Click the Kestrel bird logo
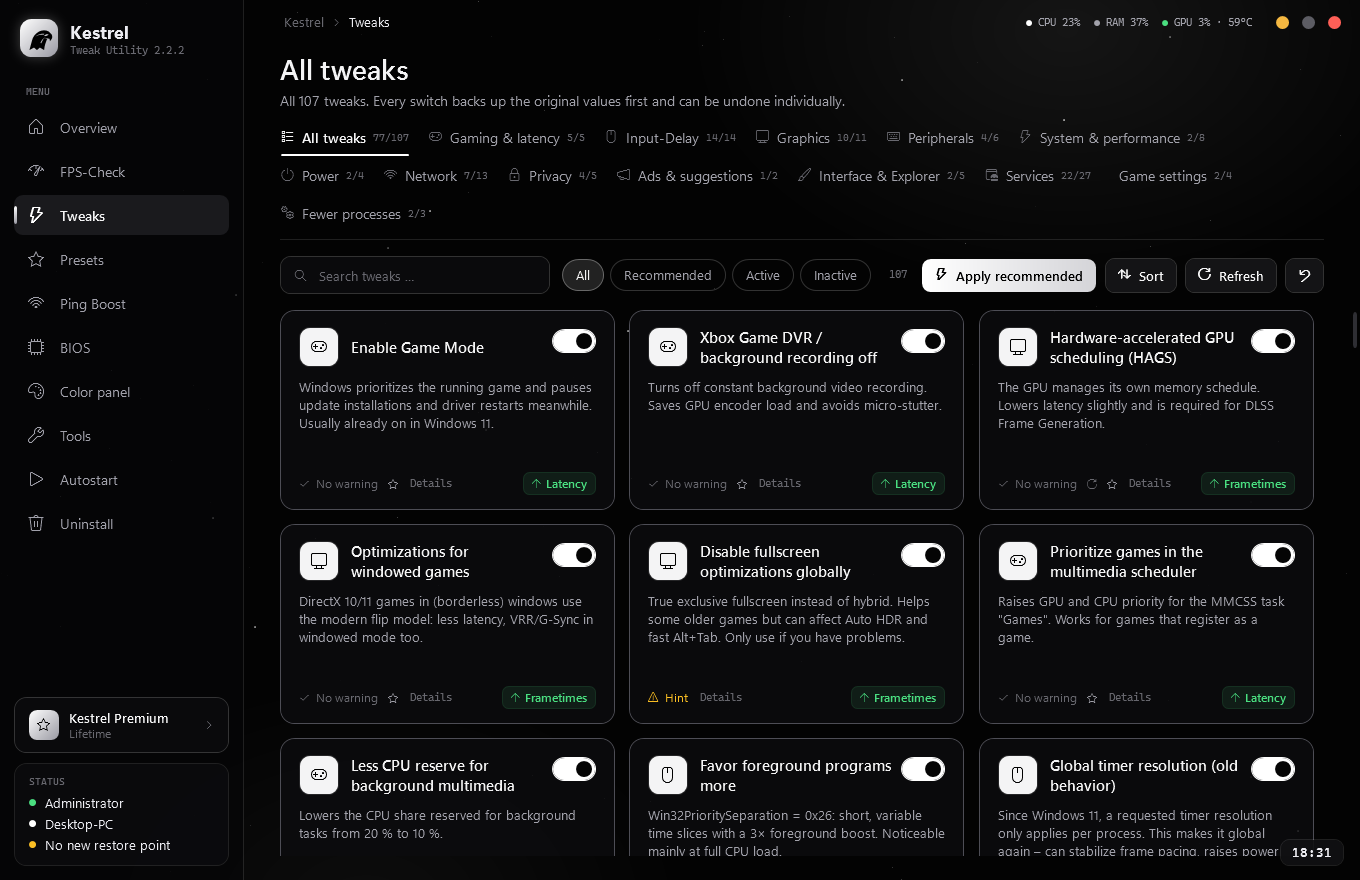Screen dimensions: 1360x880 point(39,39)
